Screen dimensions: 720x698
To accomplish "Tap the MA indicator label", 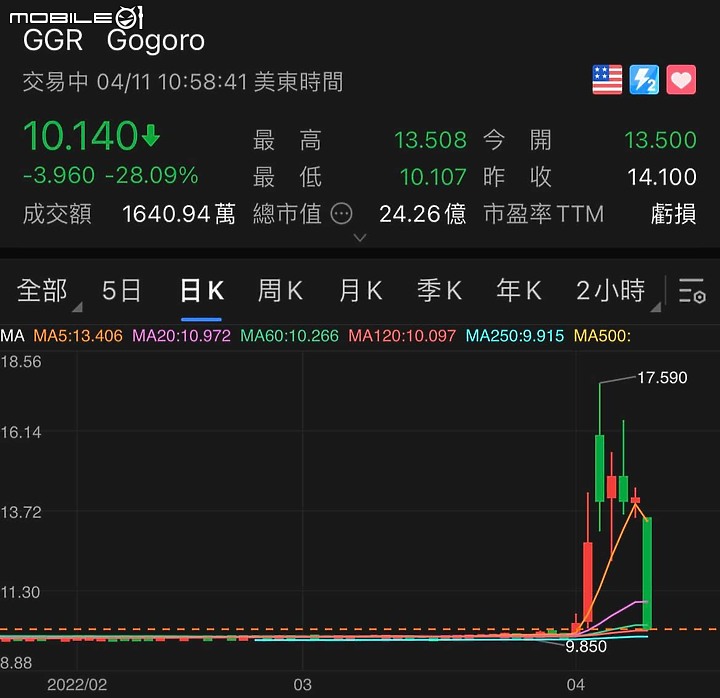I will [13, 336].
